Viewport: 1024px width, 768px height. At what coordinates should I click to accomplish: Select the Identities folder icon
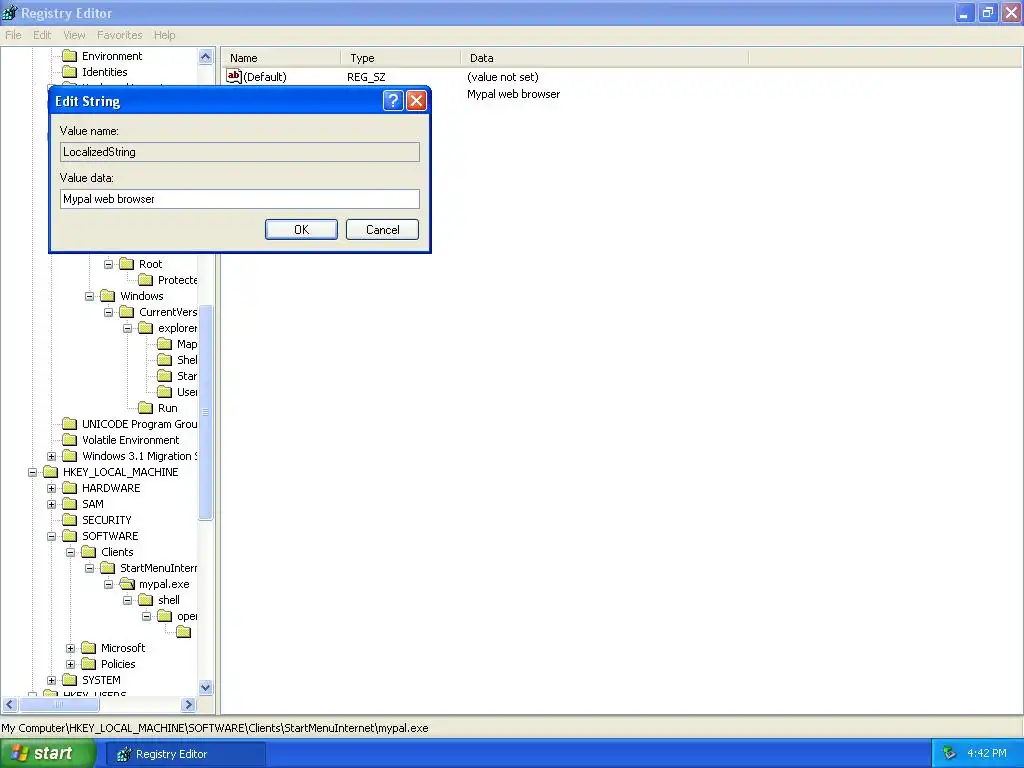pyautogui.click(x=69, y=72)
